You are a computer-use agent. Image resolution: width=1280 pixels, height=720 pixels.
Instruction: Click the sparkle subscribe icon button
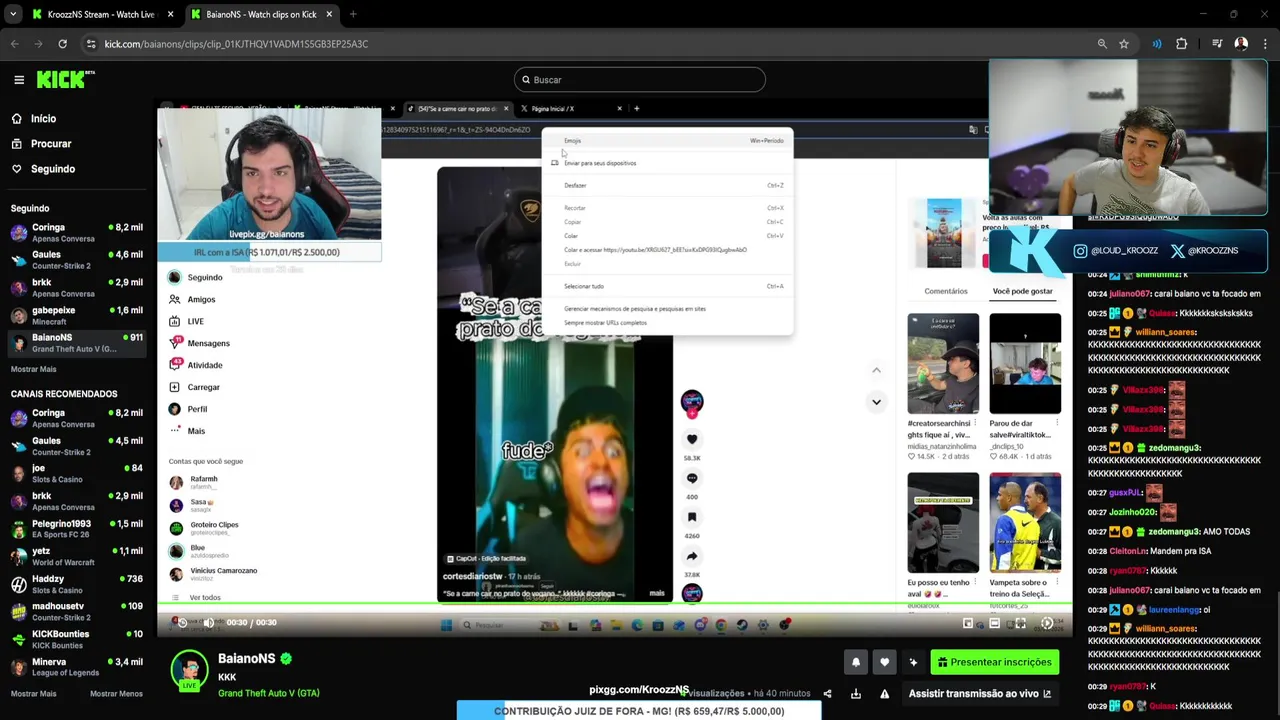913,662
